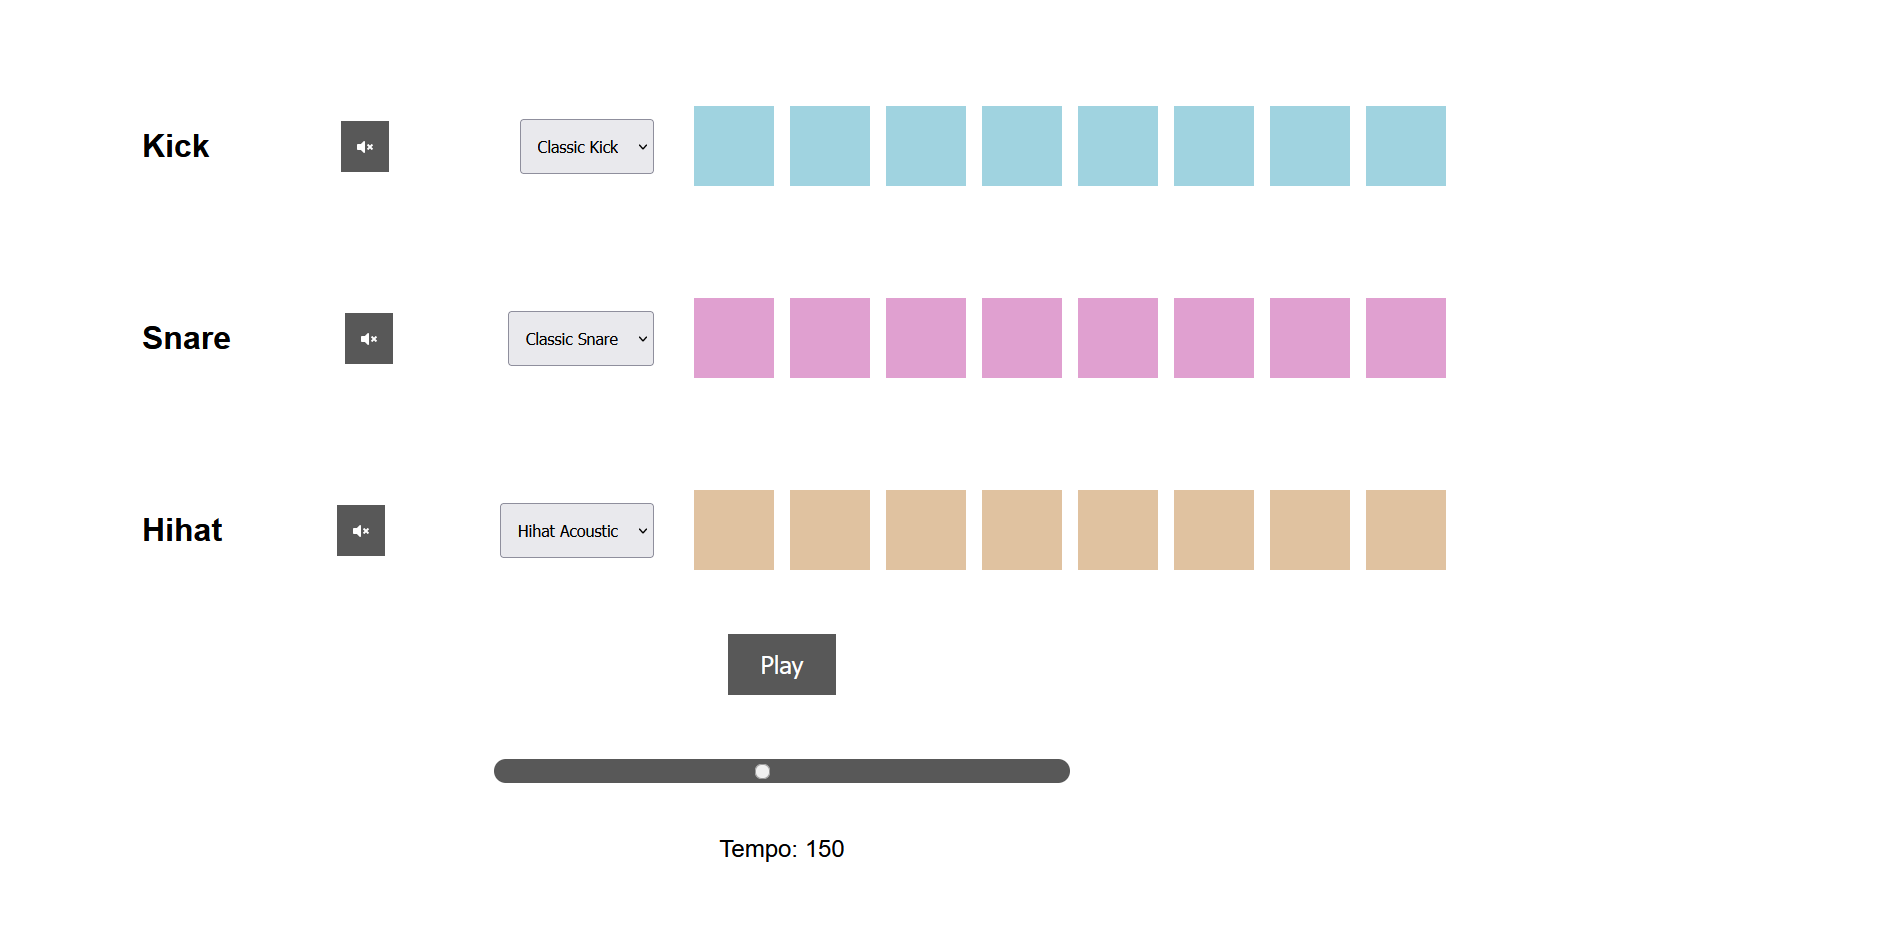Mute the Snare track
Screen dimensions: 1897x951
369,338
